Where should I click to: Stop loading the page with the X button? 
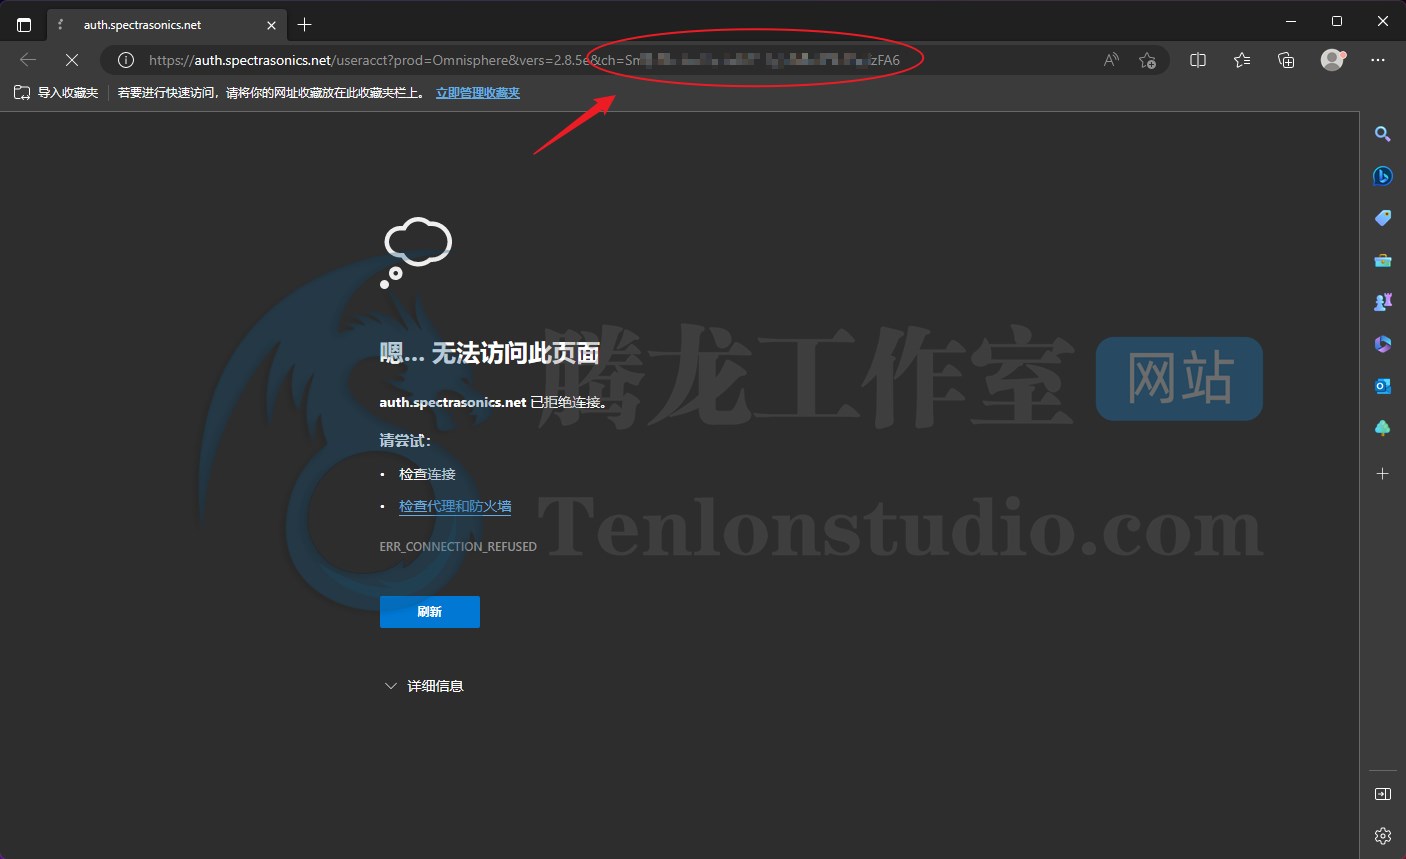[72, 60]
